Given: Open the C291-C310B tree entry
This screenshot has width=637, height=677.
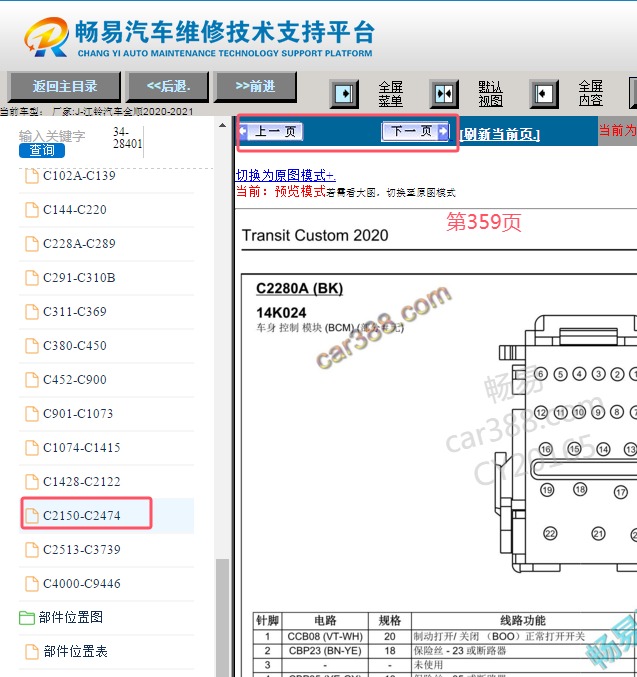Looking at the screenshot, I should point(79,278).
